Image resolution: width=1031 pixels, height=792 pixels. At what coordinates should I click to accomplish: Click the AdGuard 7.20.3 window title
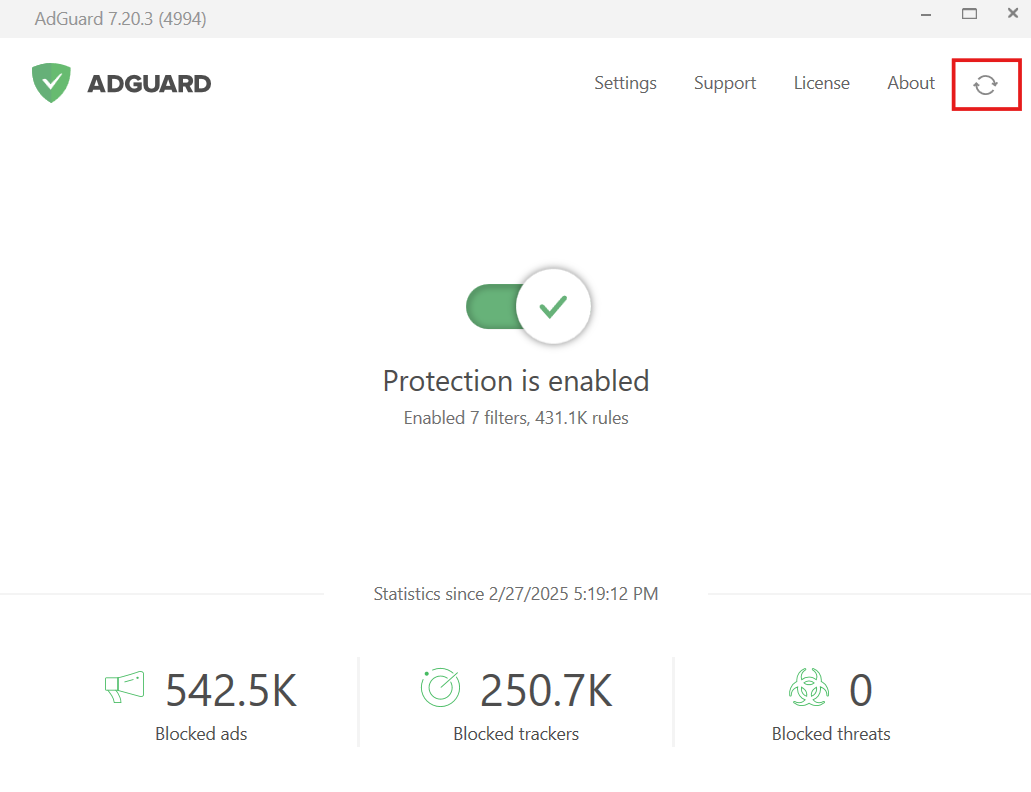120,18
